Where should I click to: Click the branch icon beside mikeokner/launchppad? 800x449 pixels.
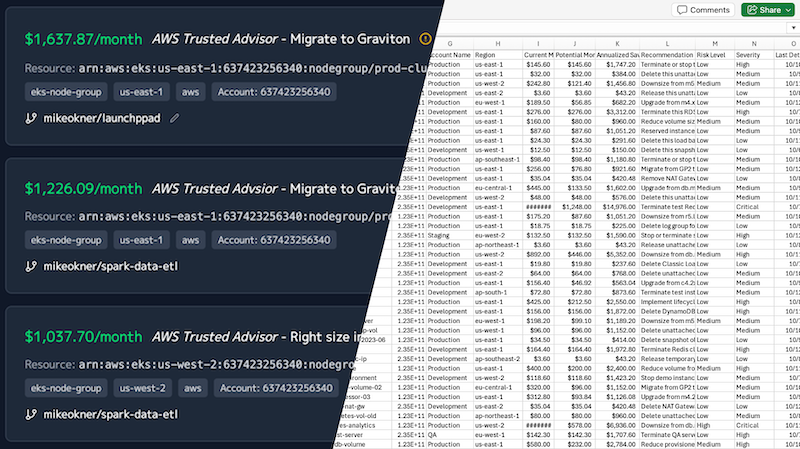(31, 118)
